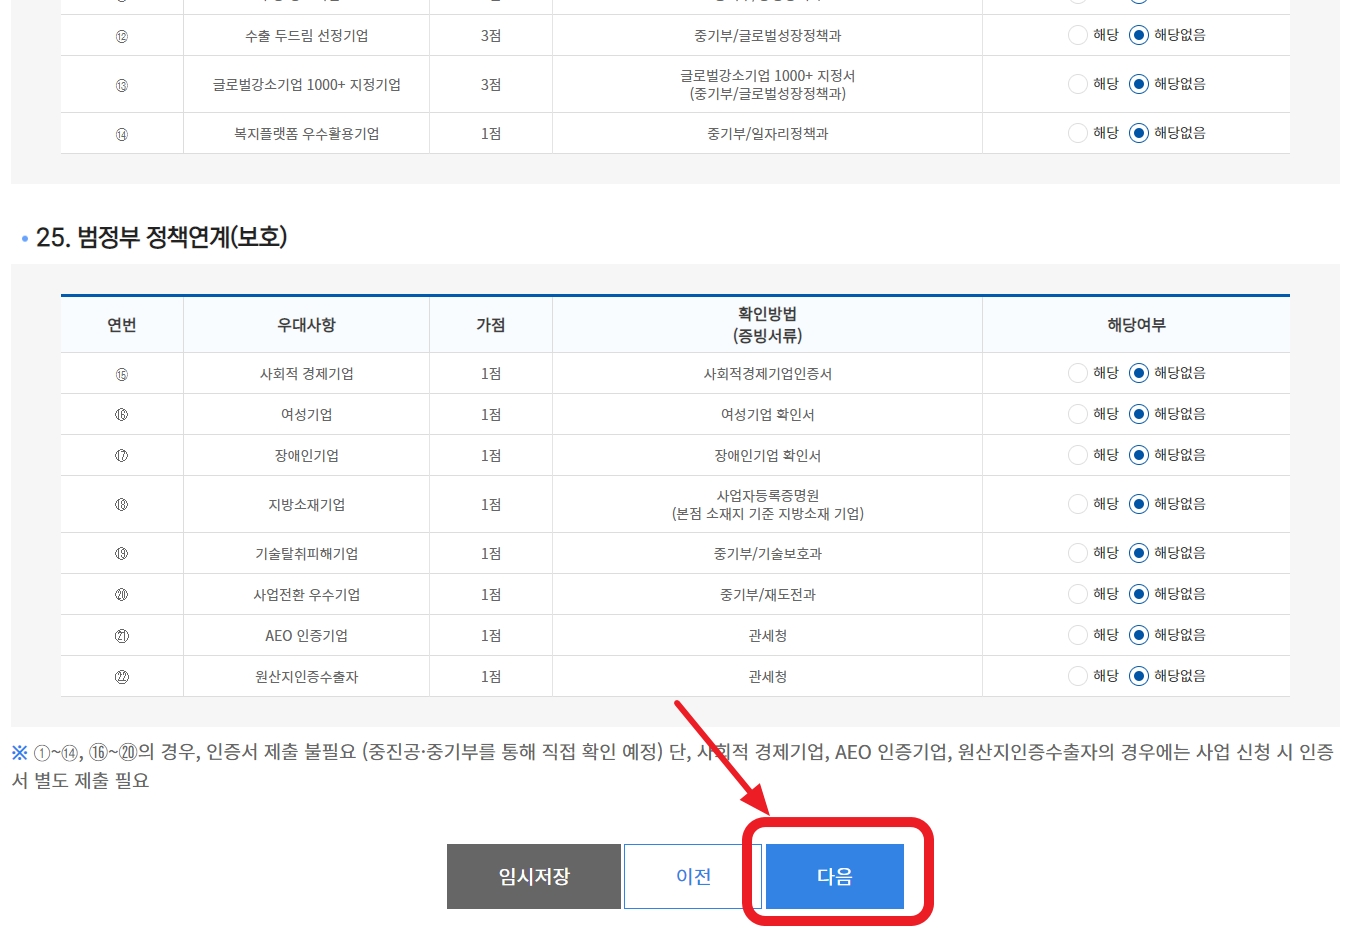1347x928 pixels.
Task: Click the 확인방법 (증빙서류) column header
Action: [767, 325]
